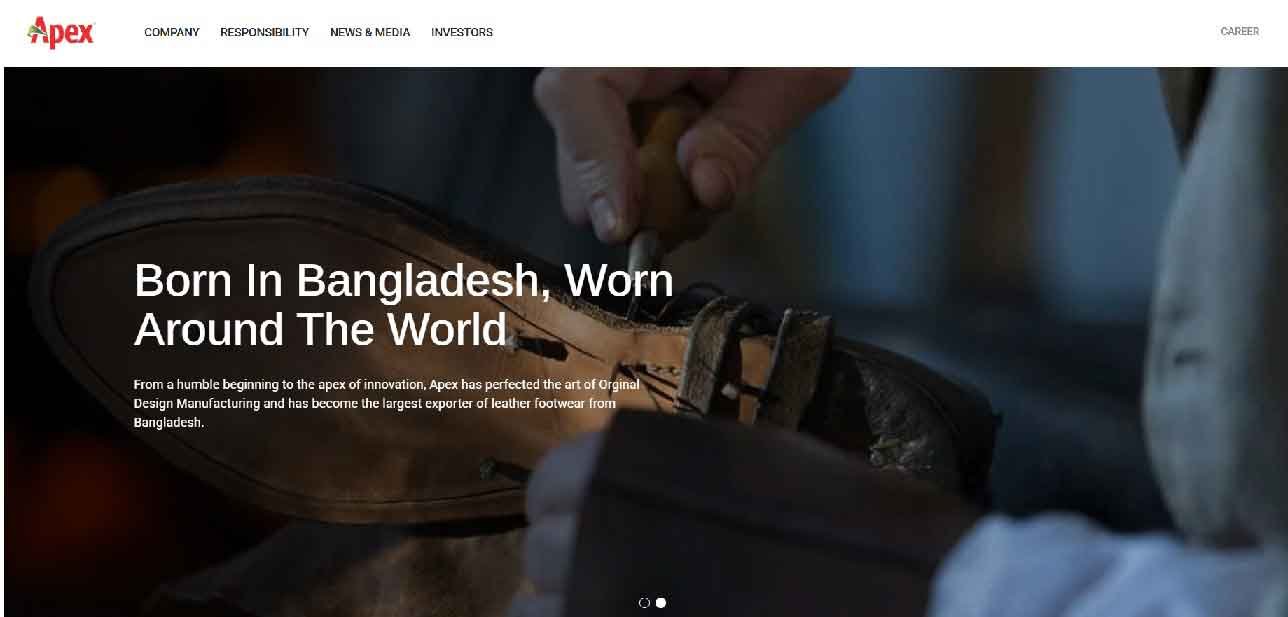The height and width of the screenshot is (617, 1288).
Task: Click the paragraph line starting "From a humble beginning"
Action: 387,384
